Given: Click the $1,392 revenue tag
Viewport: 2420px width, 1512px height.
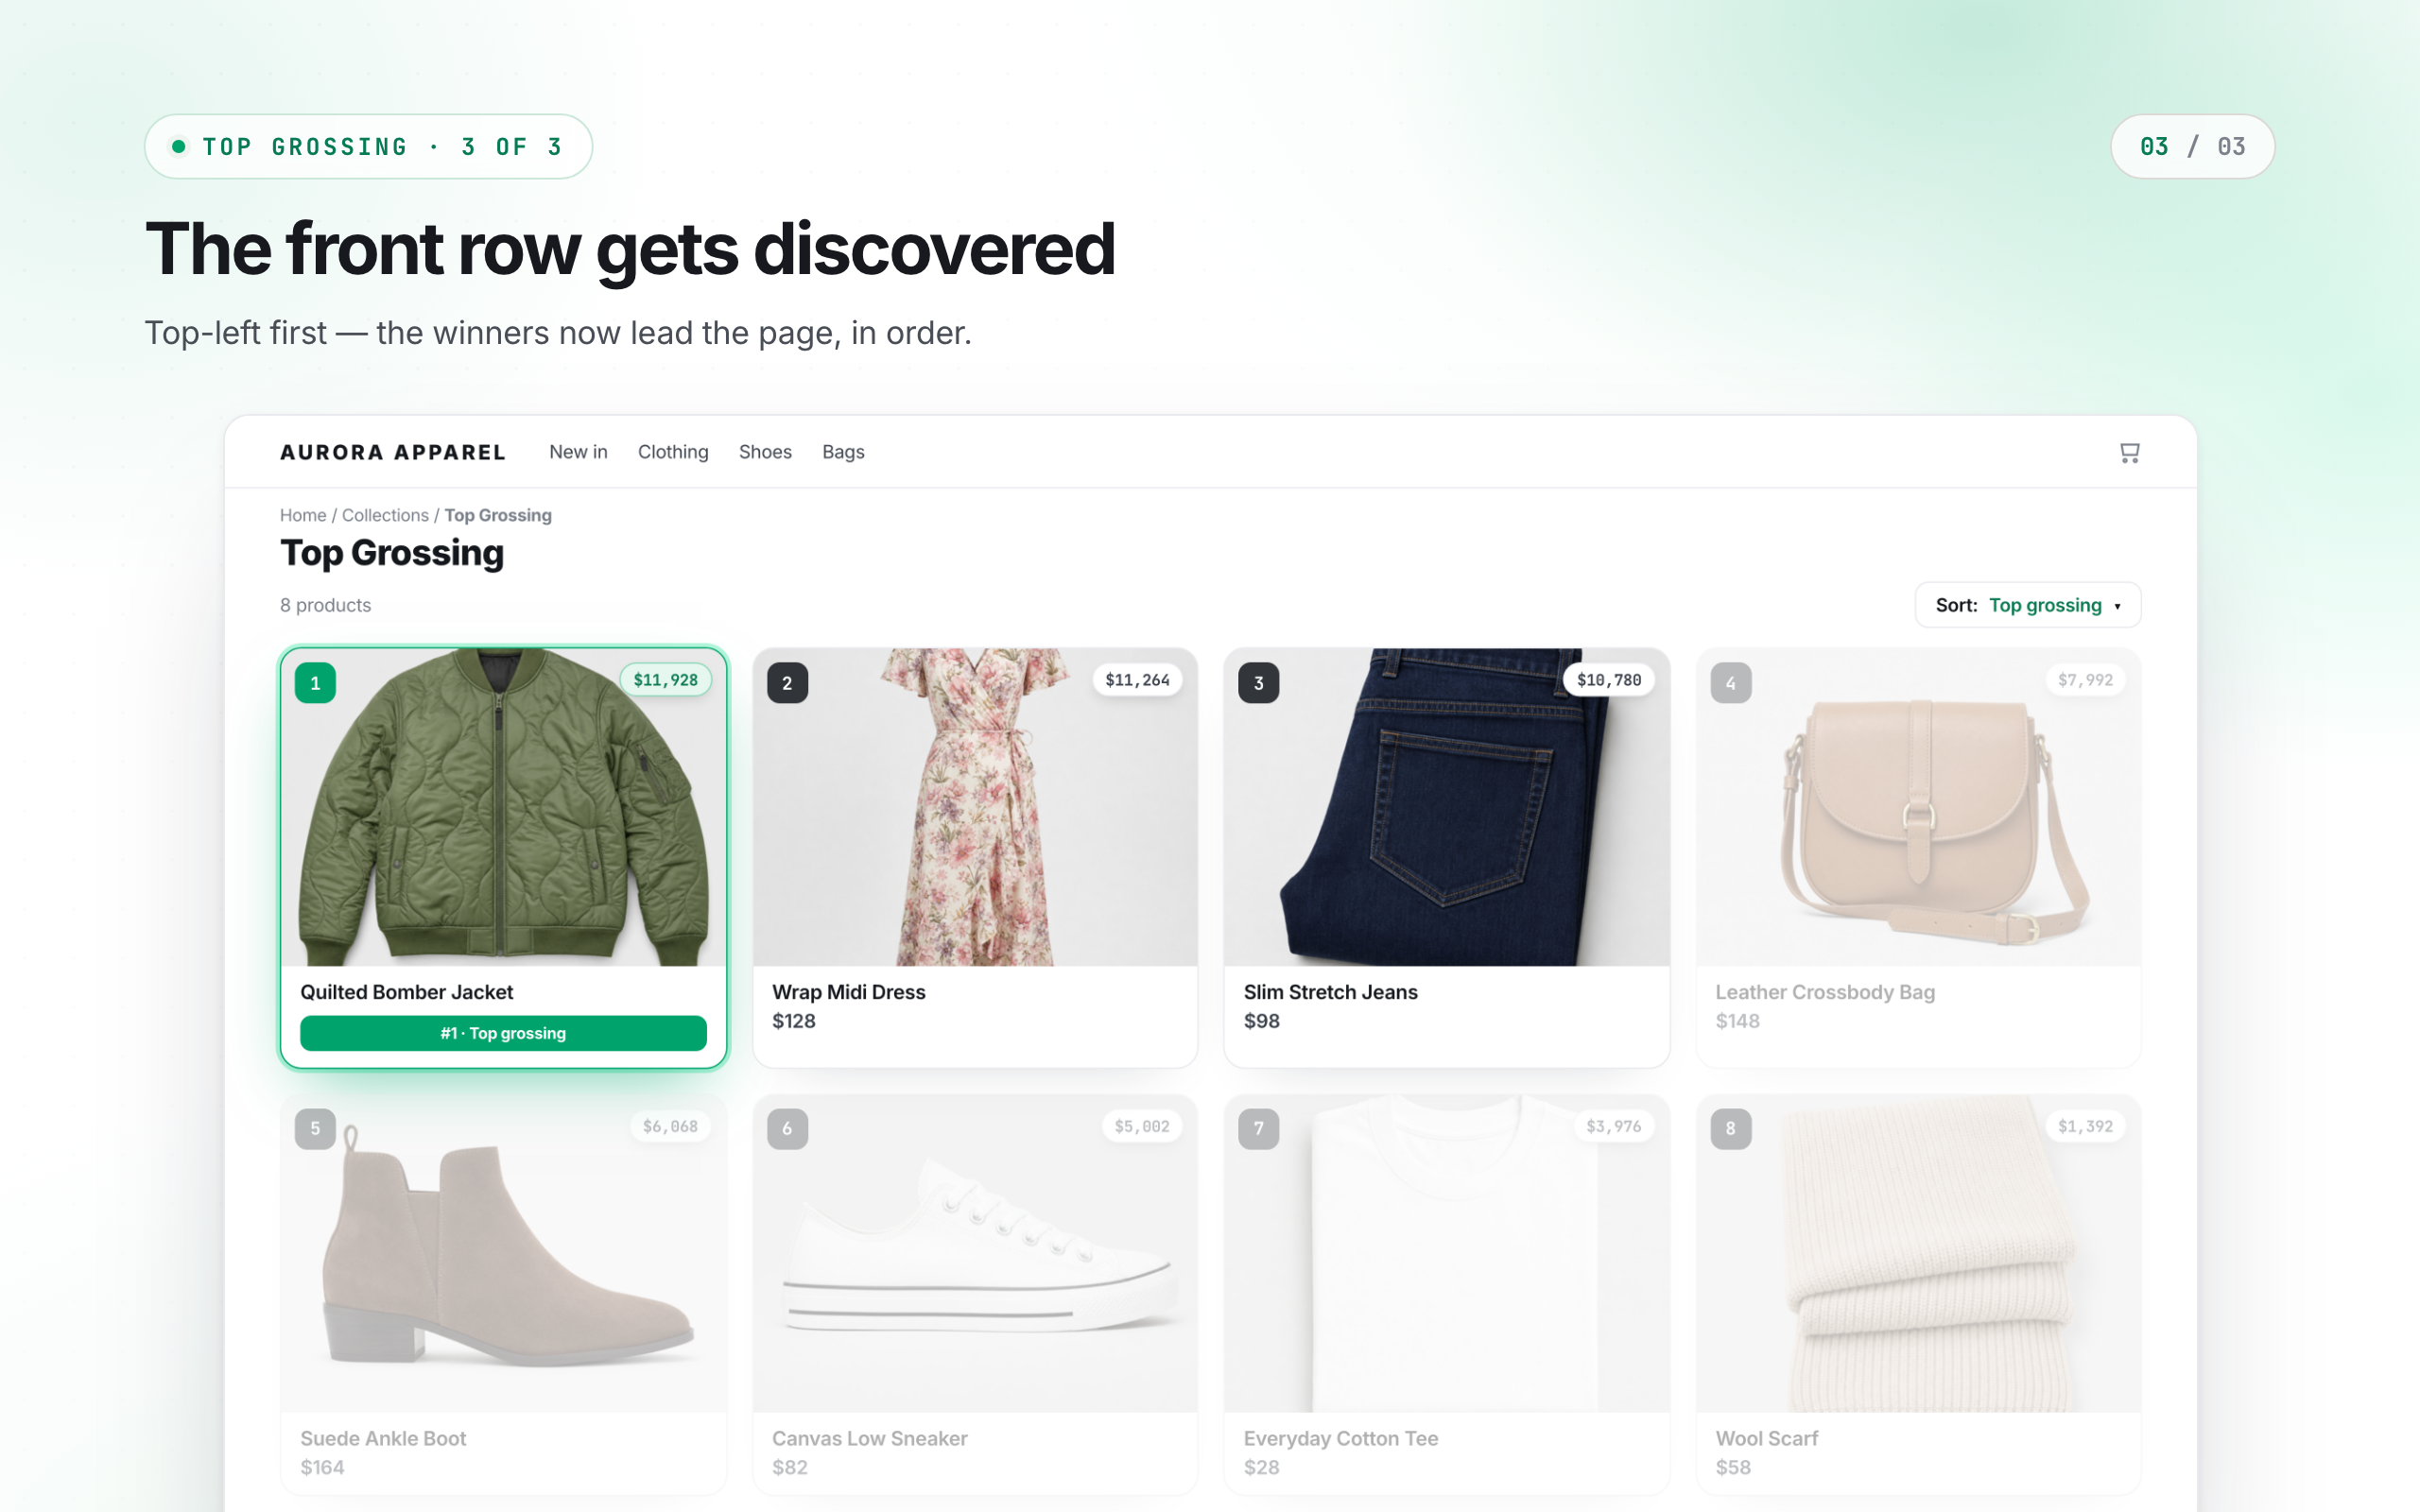Looking at the screenshot, I should [x=2085, y=1126].
